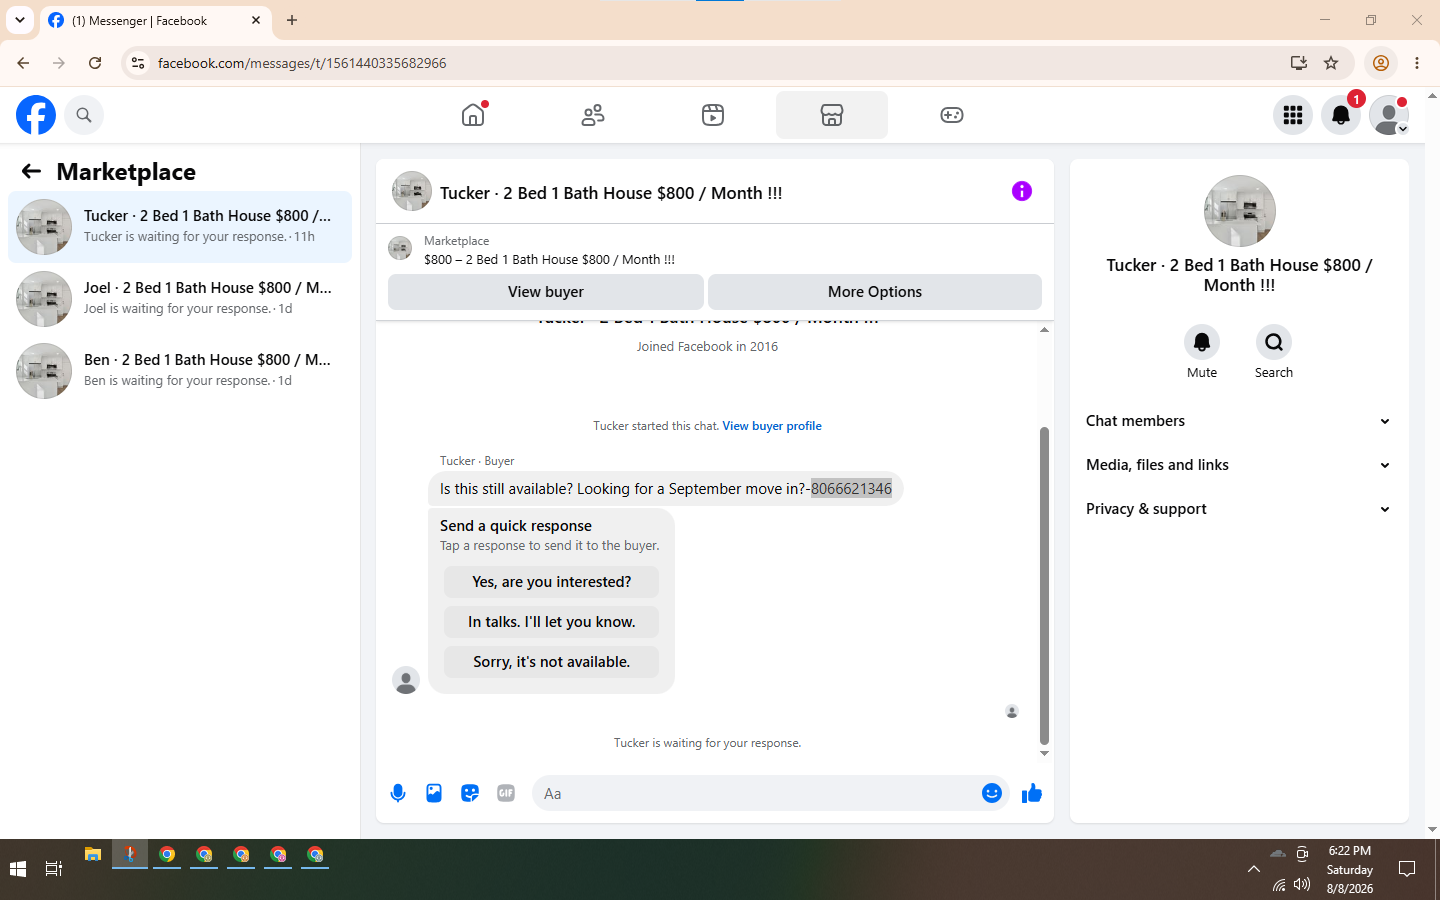Open Windows Task View
This screenshot has height=900, width=1440.
[x=54, y=869]
